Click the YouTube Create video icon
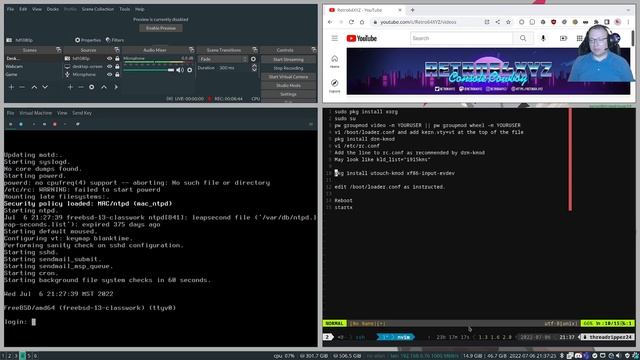Image resolution: width=640 pixels, height=360 pixels. [563, 38]
